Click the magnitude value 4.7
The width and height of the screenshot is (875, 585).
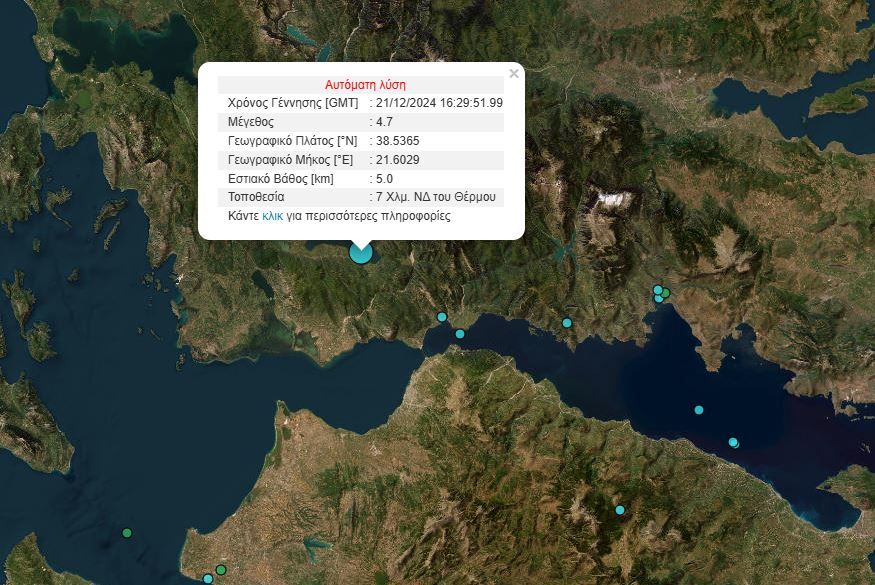tap(384, 122)
